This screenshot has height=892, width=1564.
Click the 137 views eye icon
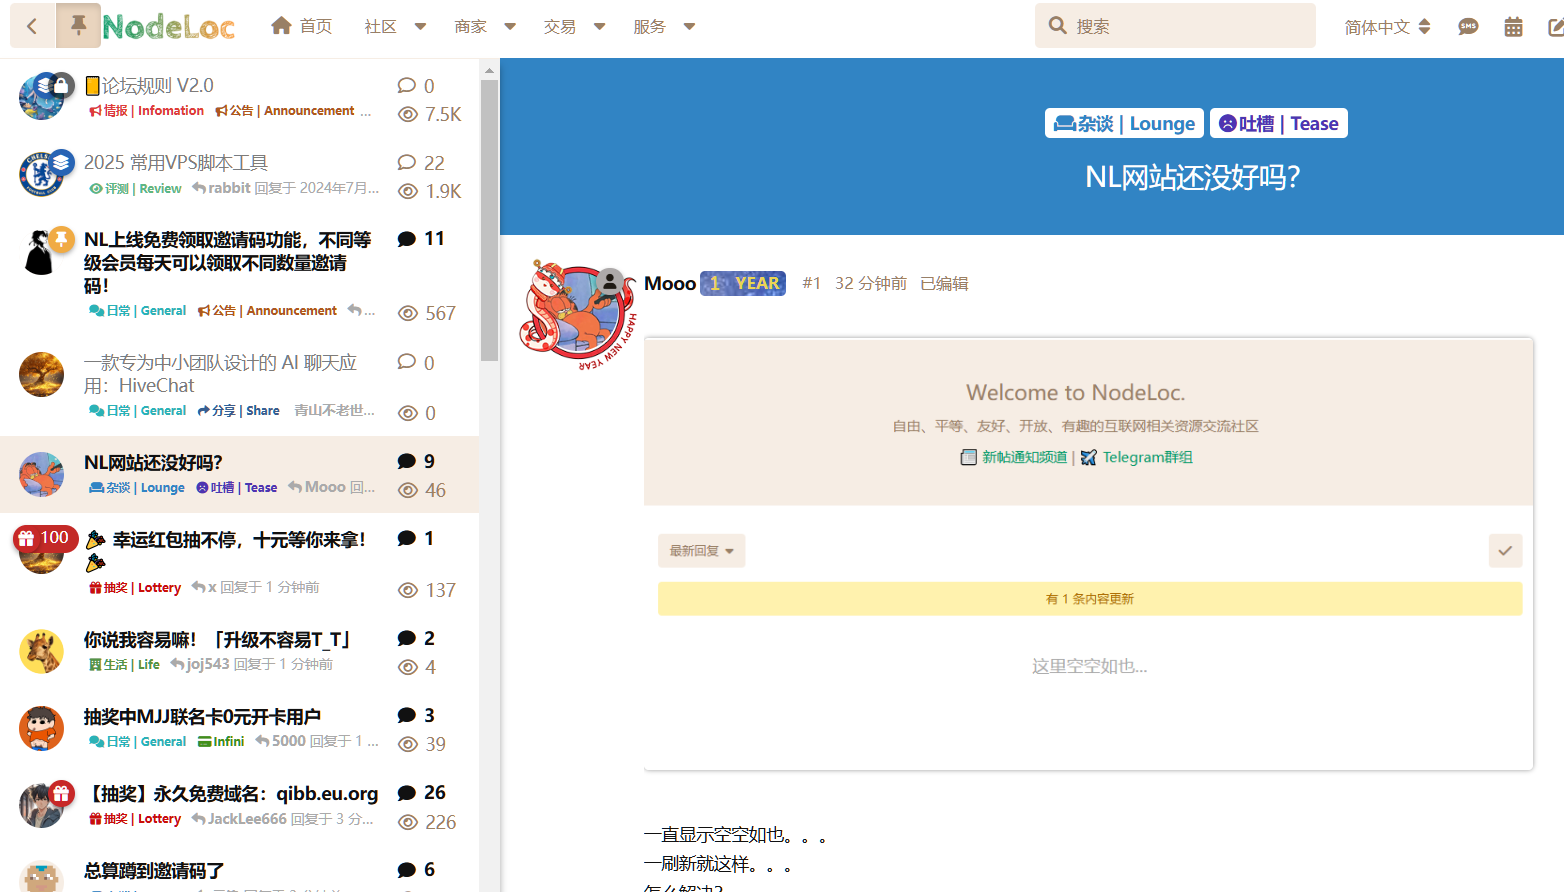(408, 591)
